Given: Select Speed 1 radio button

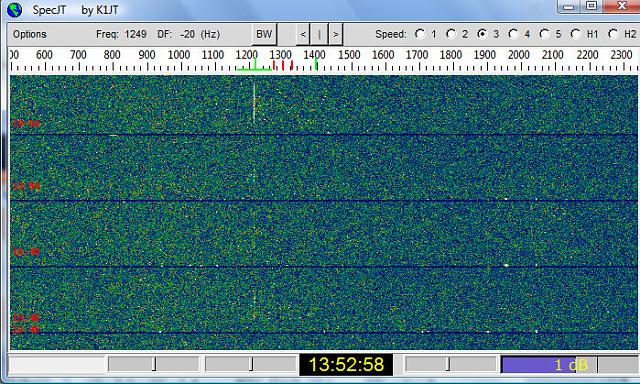Looking at the screenshot, I should click(x=420, y=34).
